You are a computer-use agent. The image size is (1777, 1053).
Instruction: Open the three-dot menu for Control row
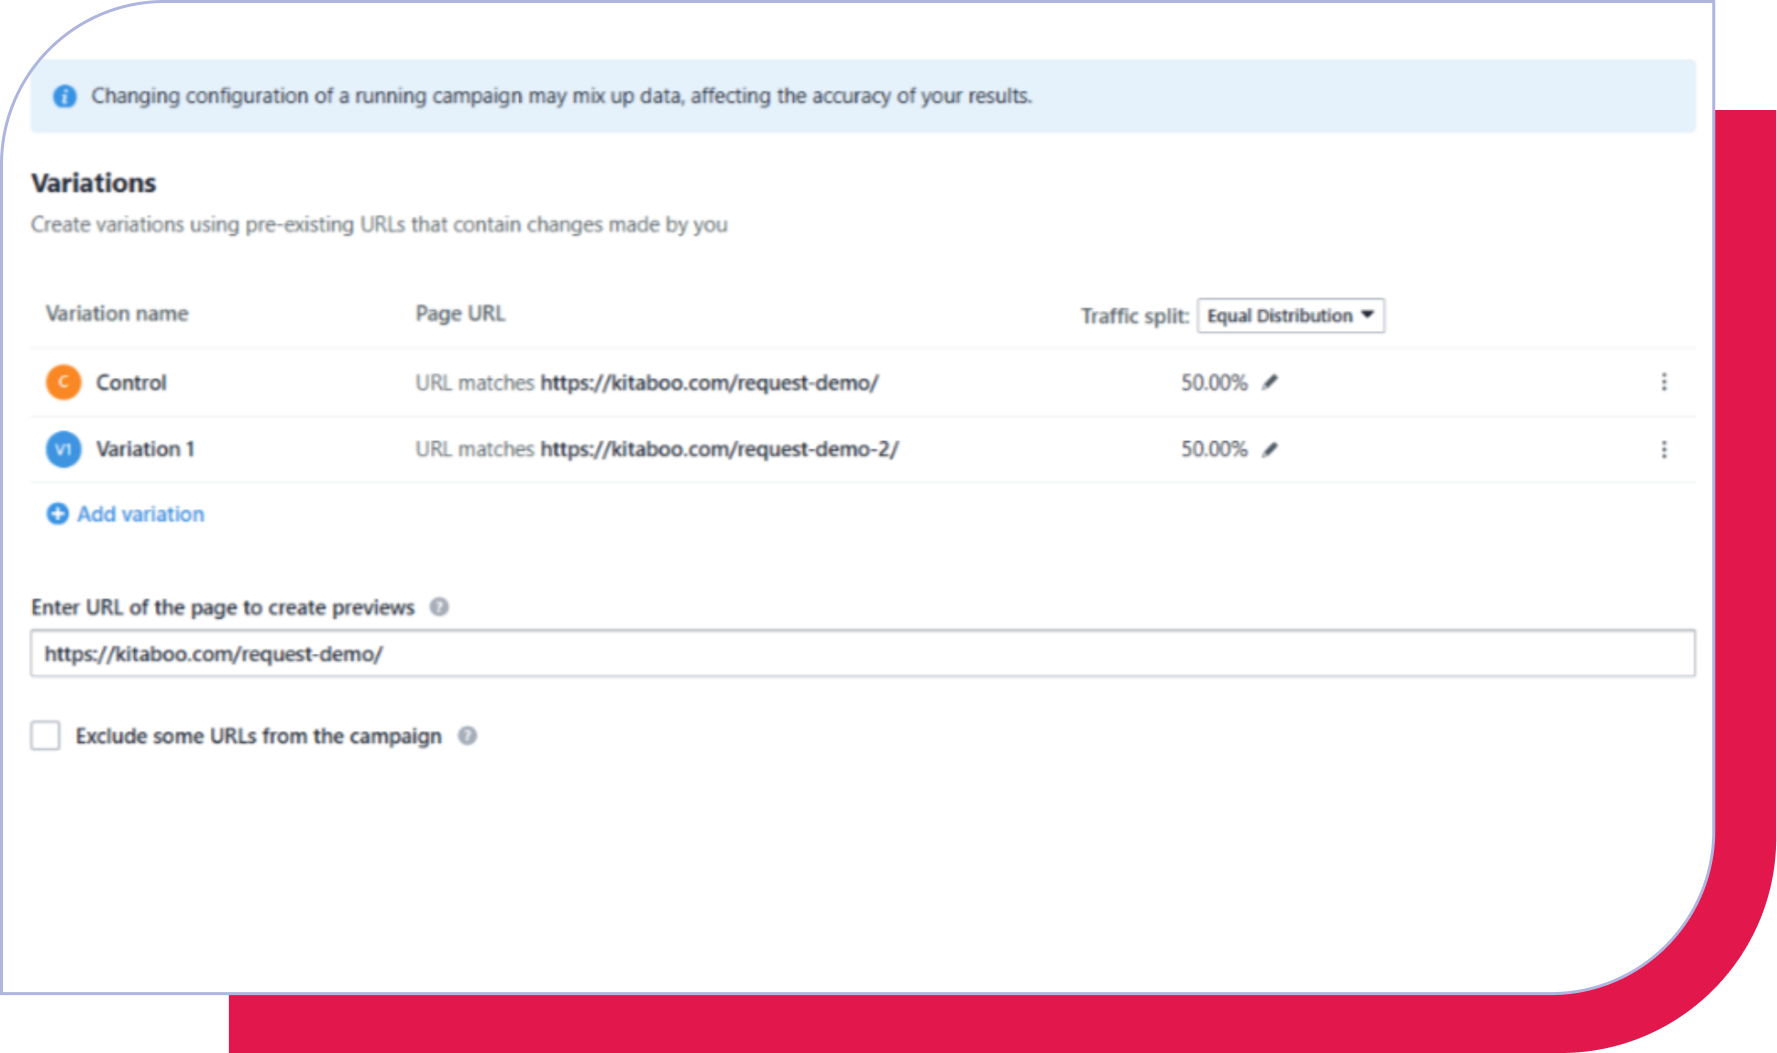point(1664,382)
